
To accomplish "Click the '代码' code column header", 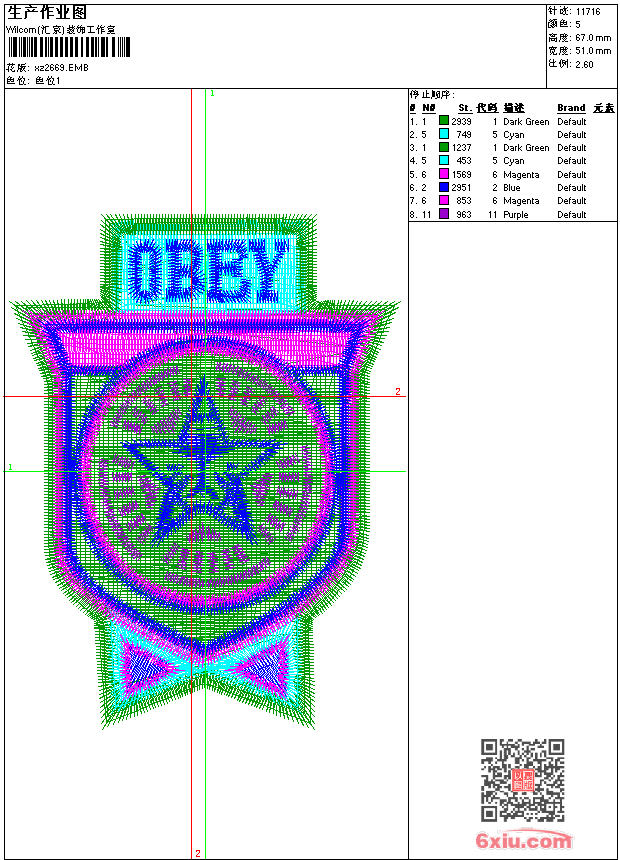I will [487, 108].
